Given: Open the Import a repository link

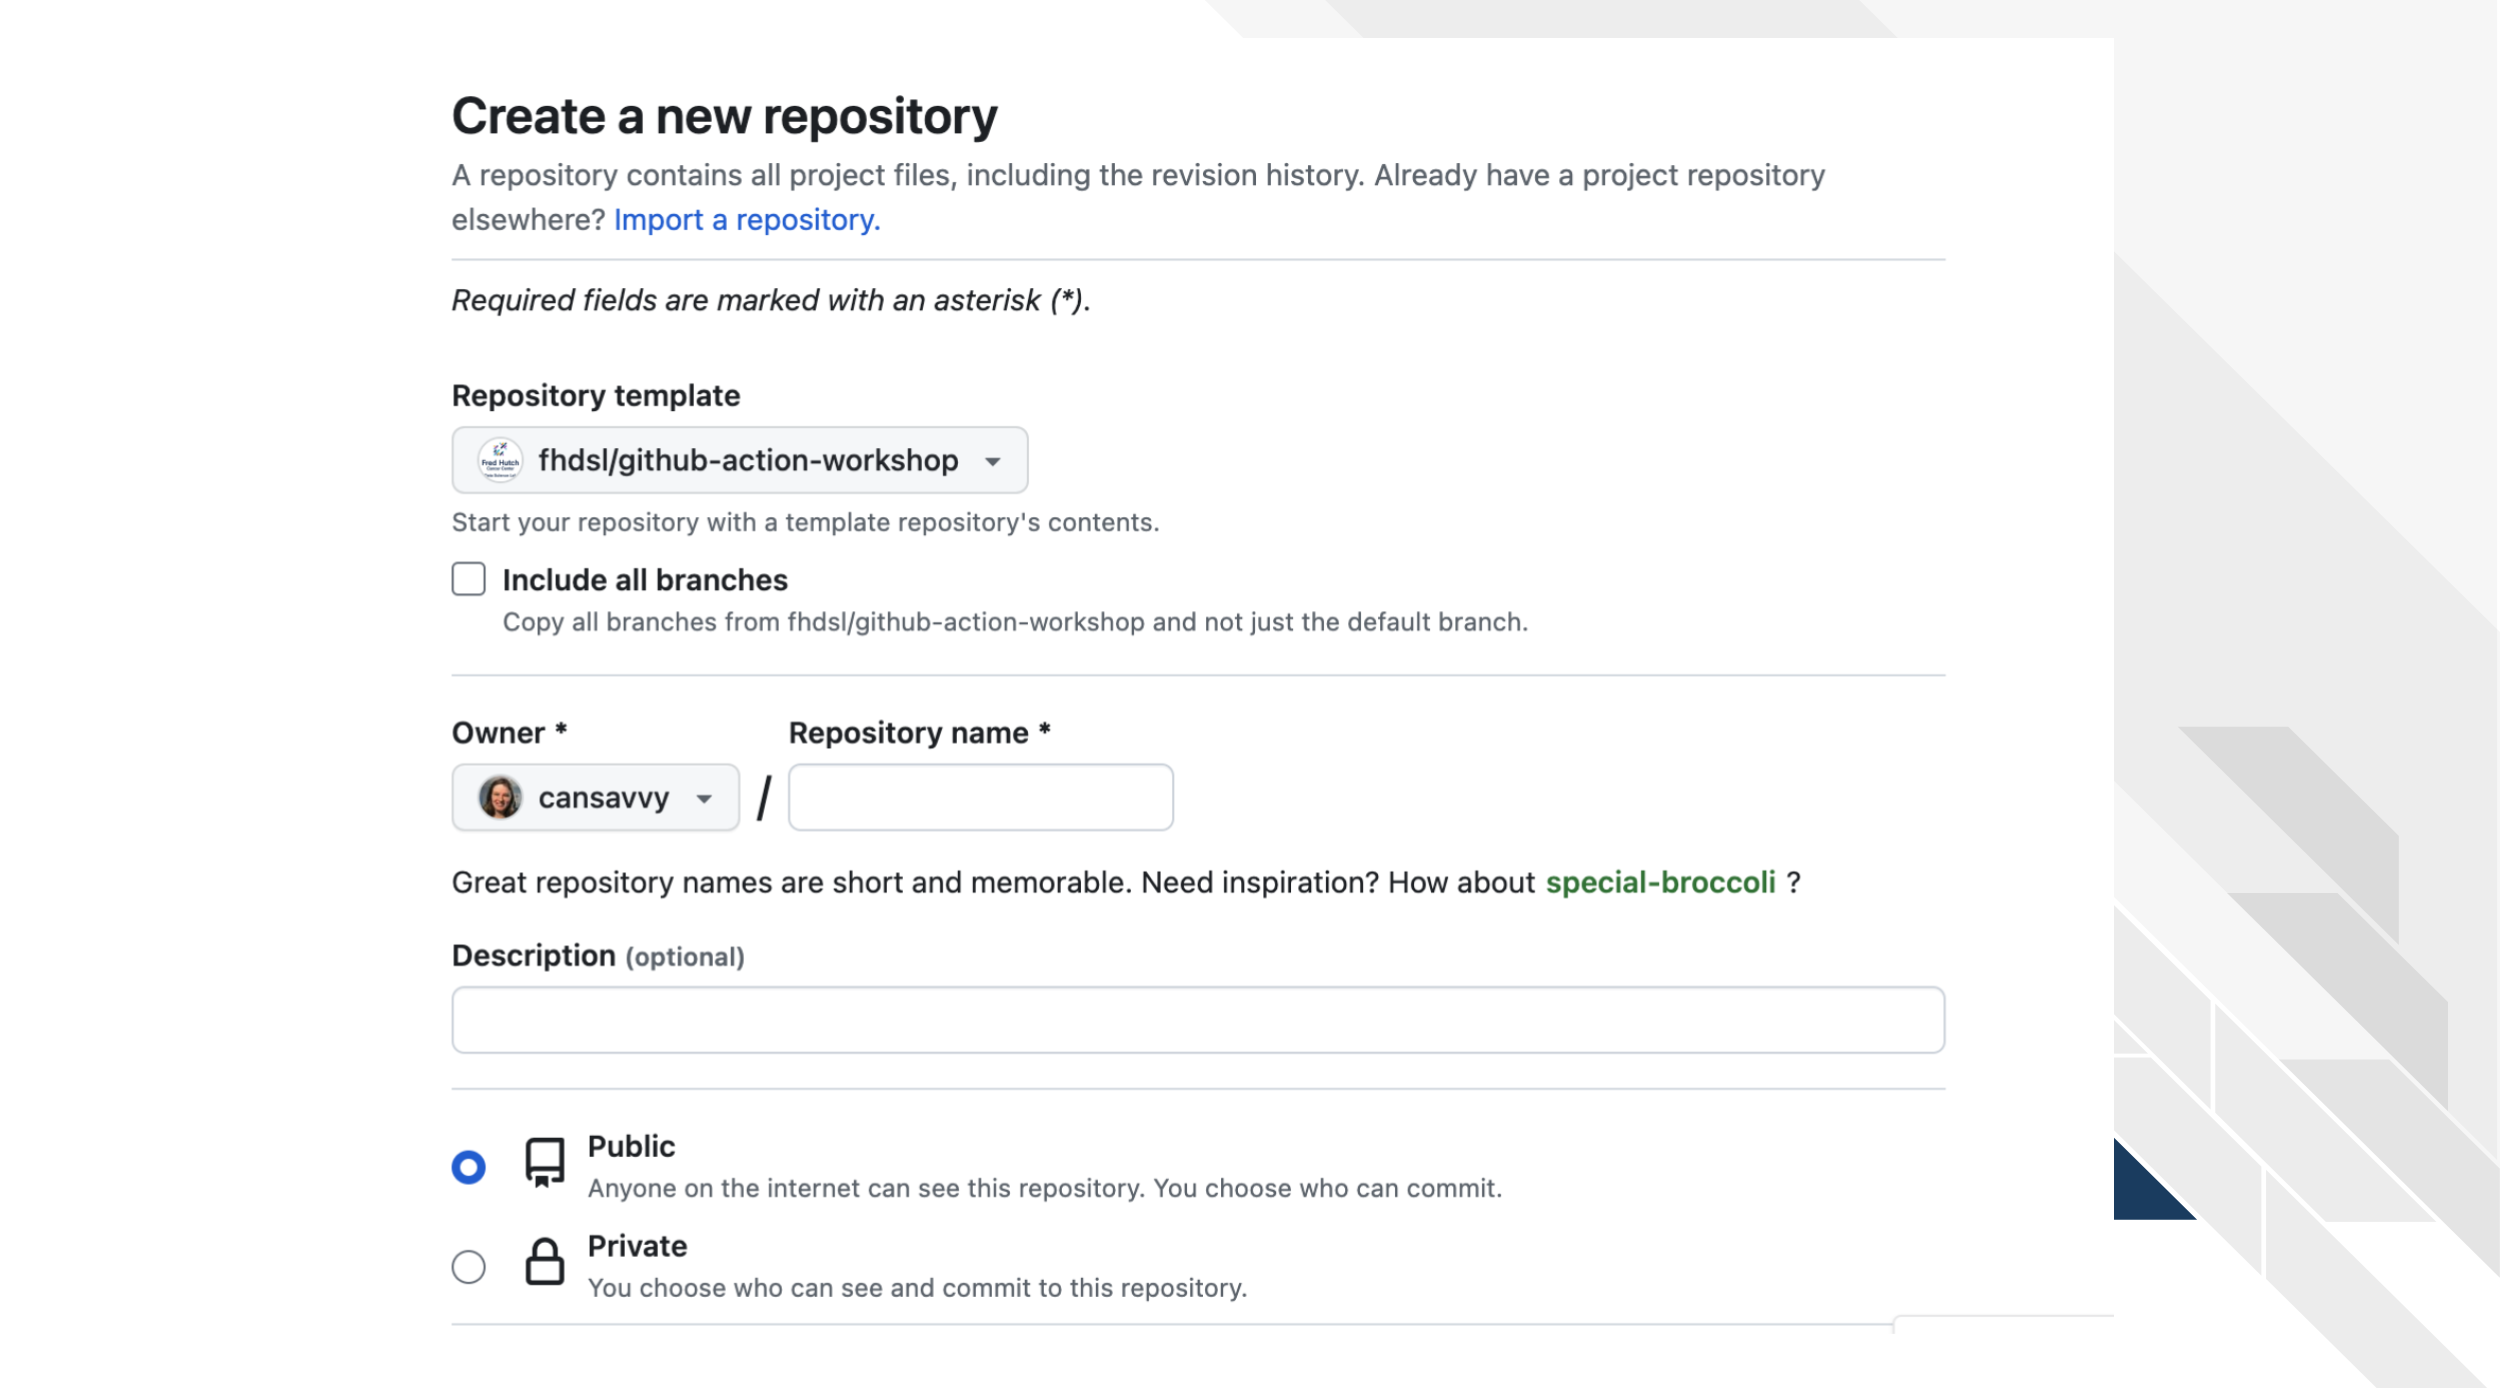Looking at the screenshot, I should [x=747, y=220].
